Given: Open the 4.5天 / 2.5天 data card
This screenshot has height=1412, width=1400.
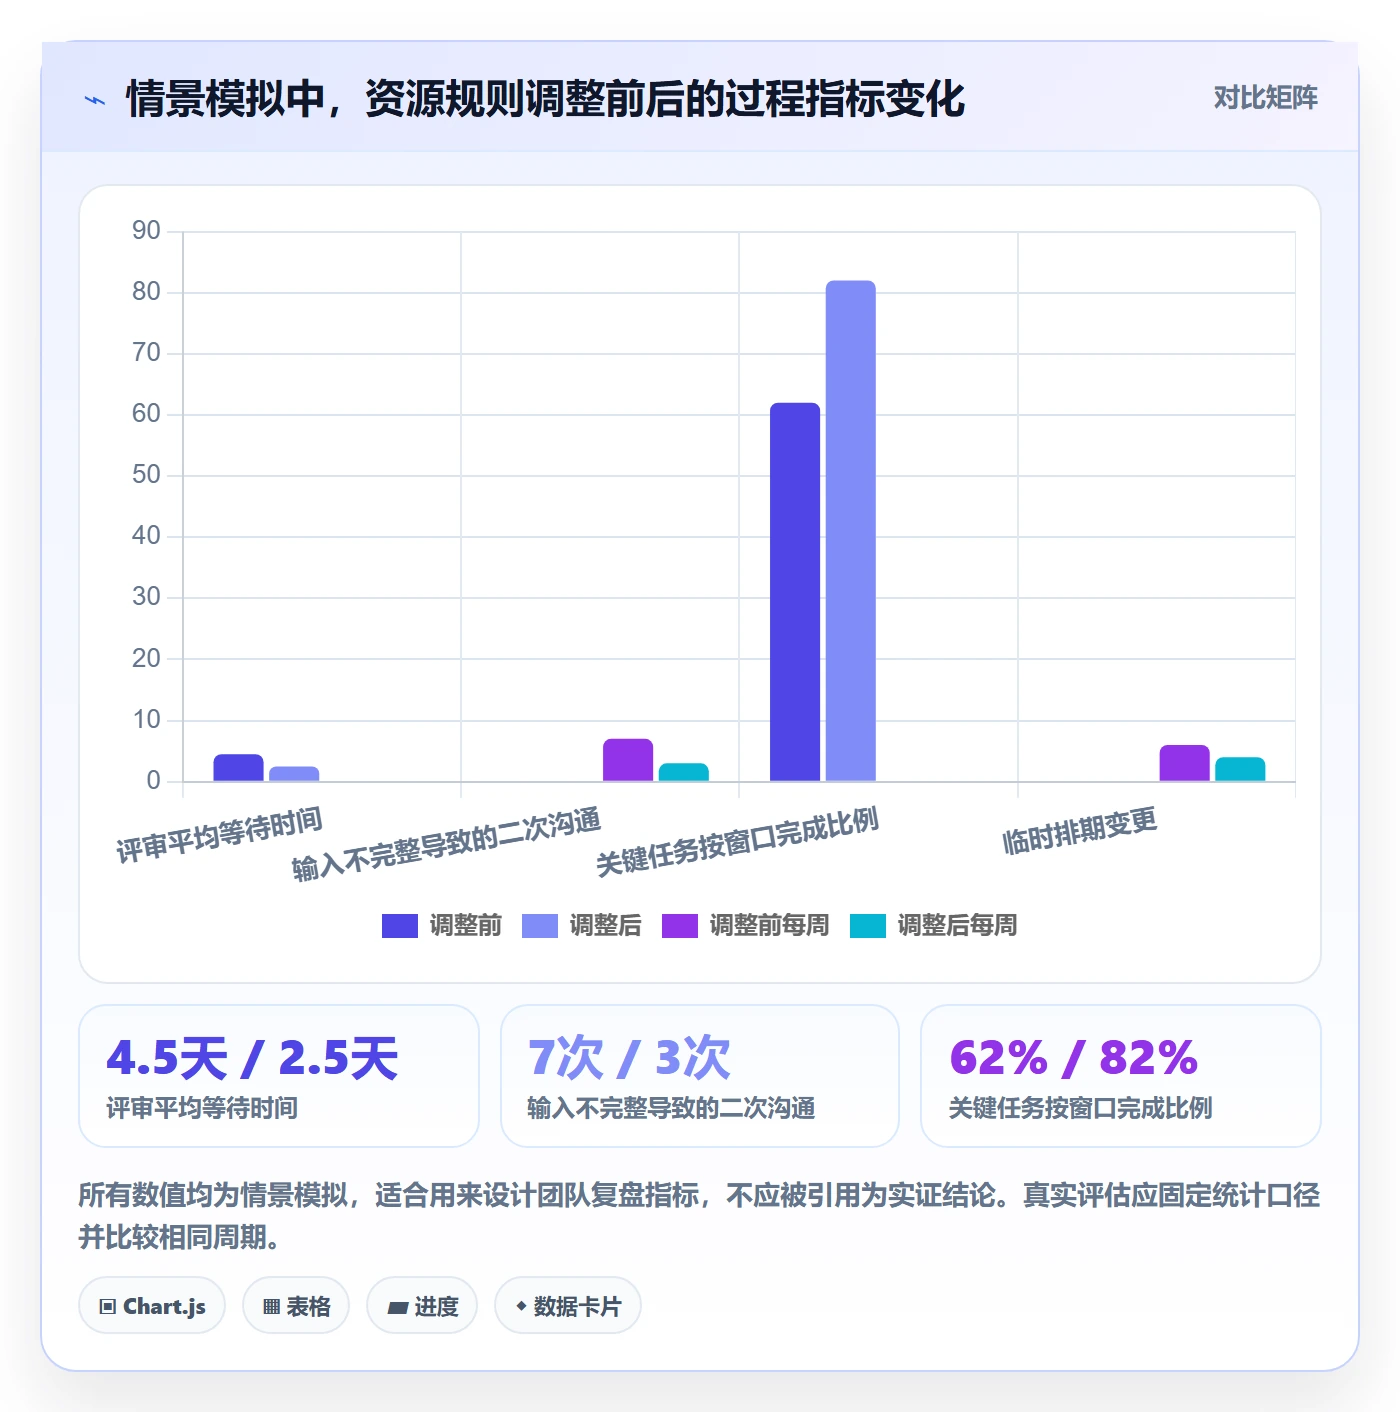Looking at the screenshot, I should 279,1076.
